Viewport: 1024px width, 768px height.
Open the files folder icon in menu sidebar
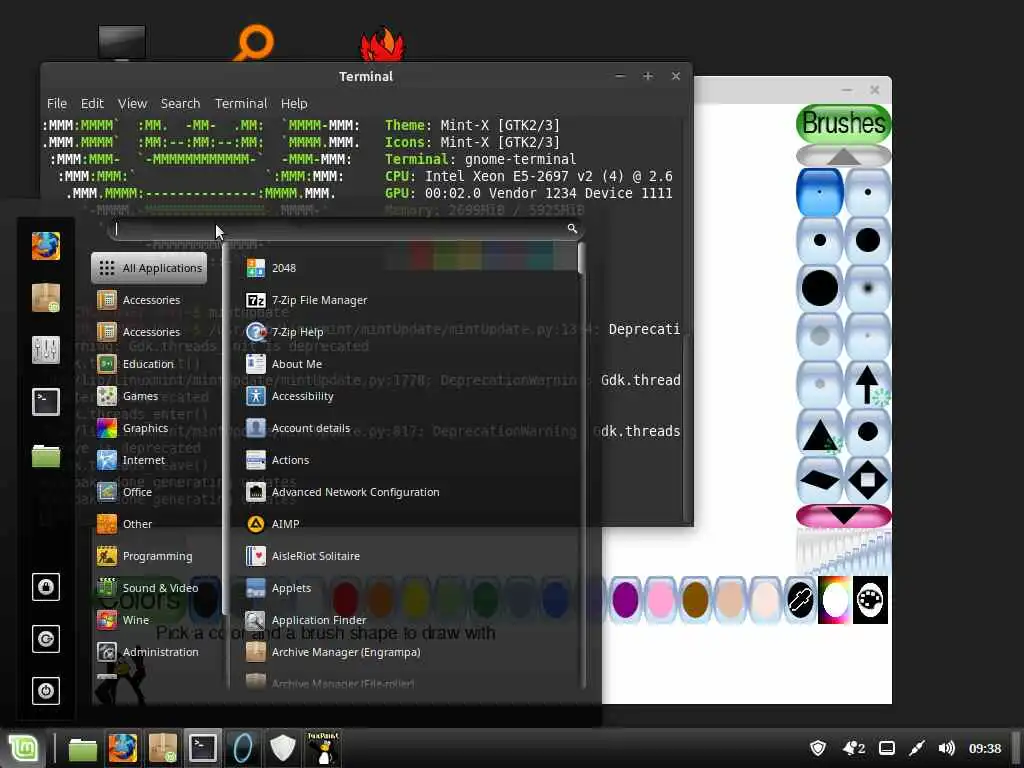pyautogui.click(x=46, y=455)
